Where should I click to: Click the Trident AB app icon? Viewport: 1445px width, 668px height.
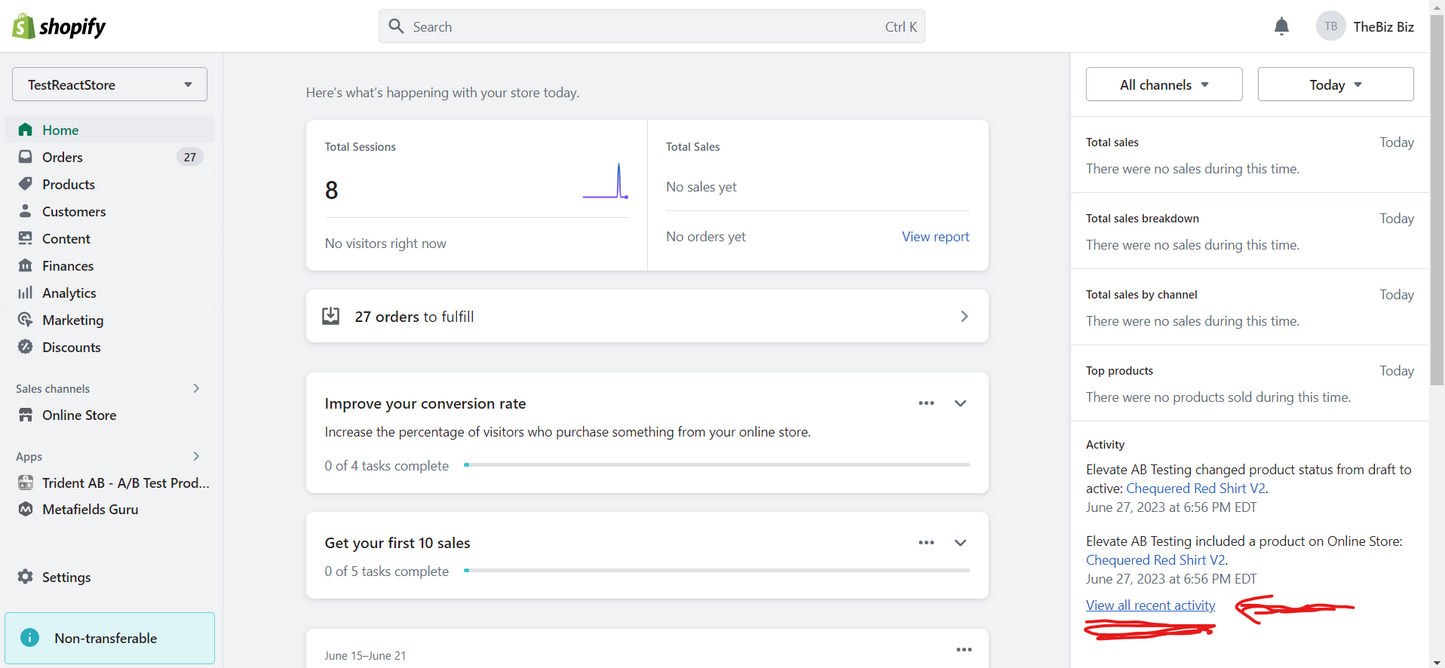pos(26,483)
